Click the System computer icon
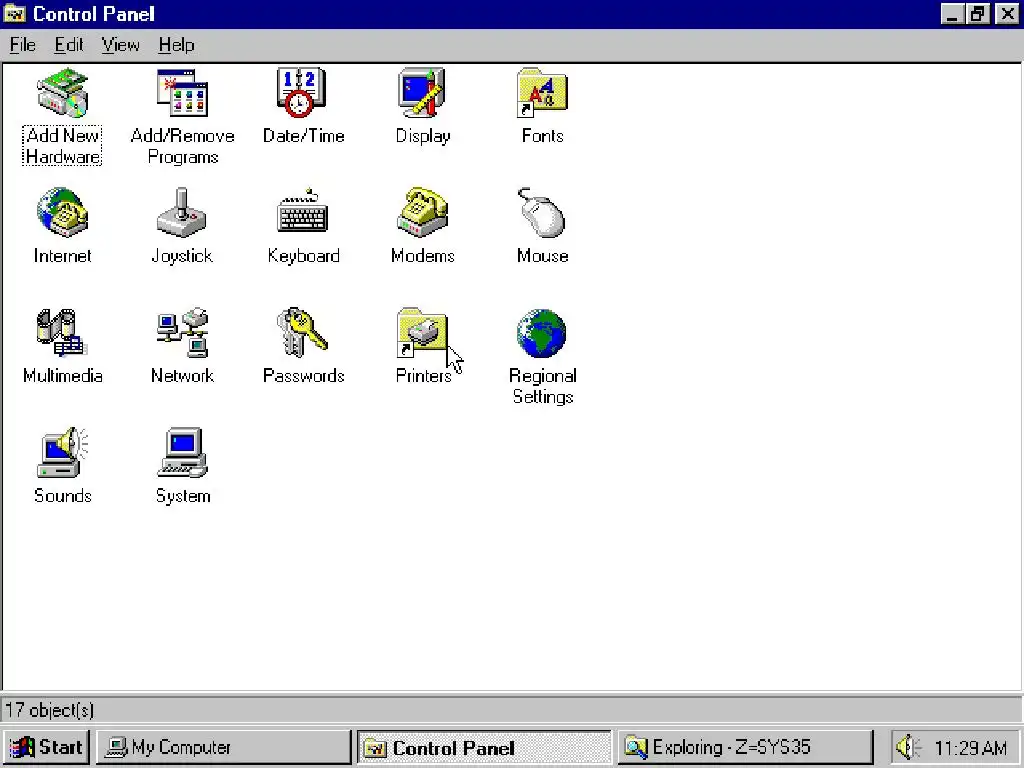1024x768 pixels. [x=182, y=453]
